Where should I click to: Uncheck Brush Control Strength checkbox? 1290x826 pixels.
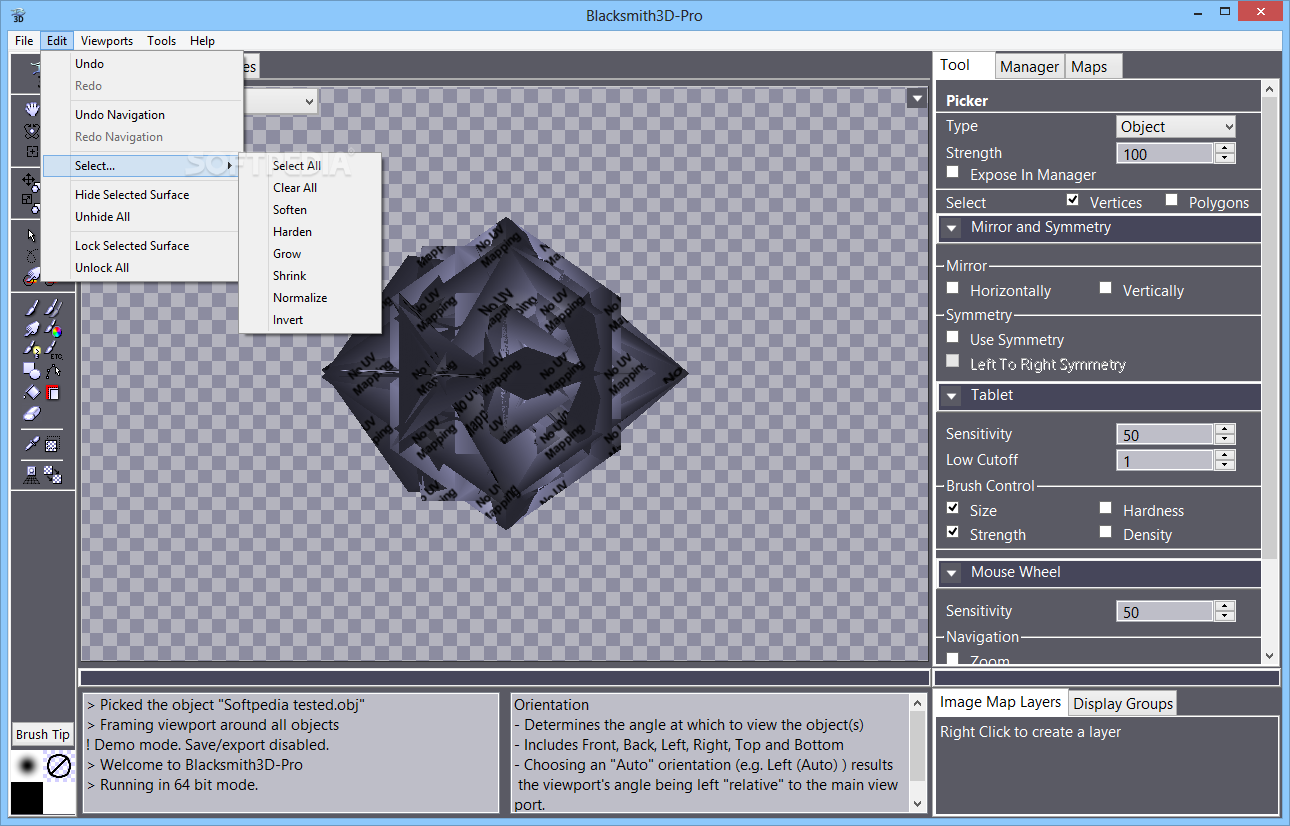click(953, 532)
